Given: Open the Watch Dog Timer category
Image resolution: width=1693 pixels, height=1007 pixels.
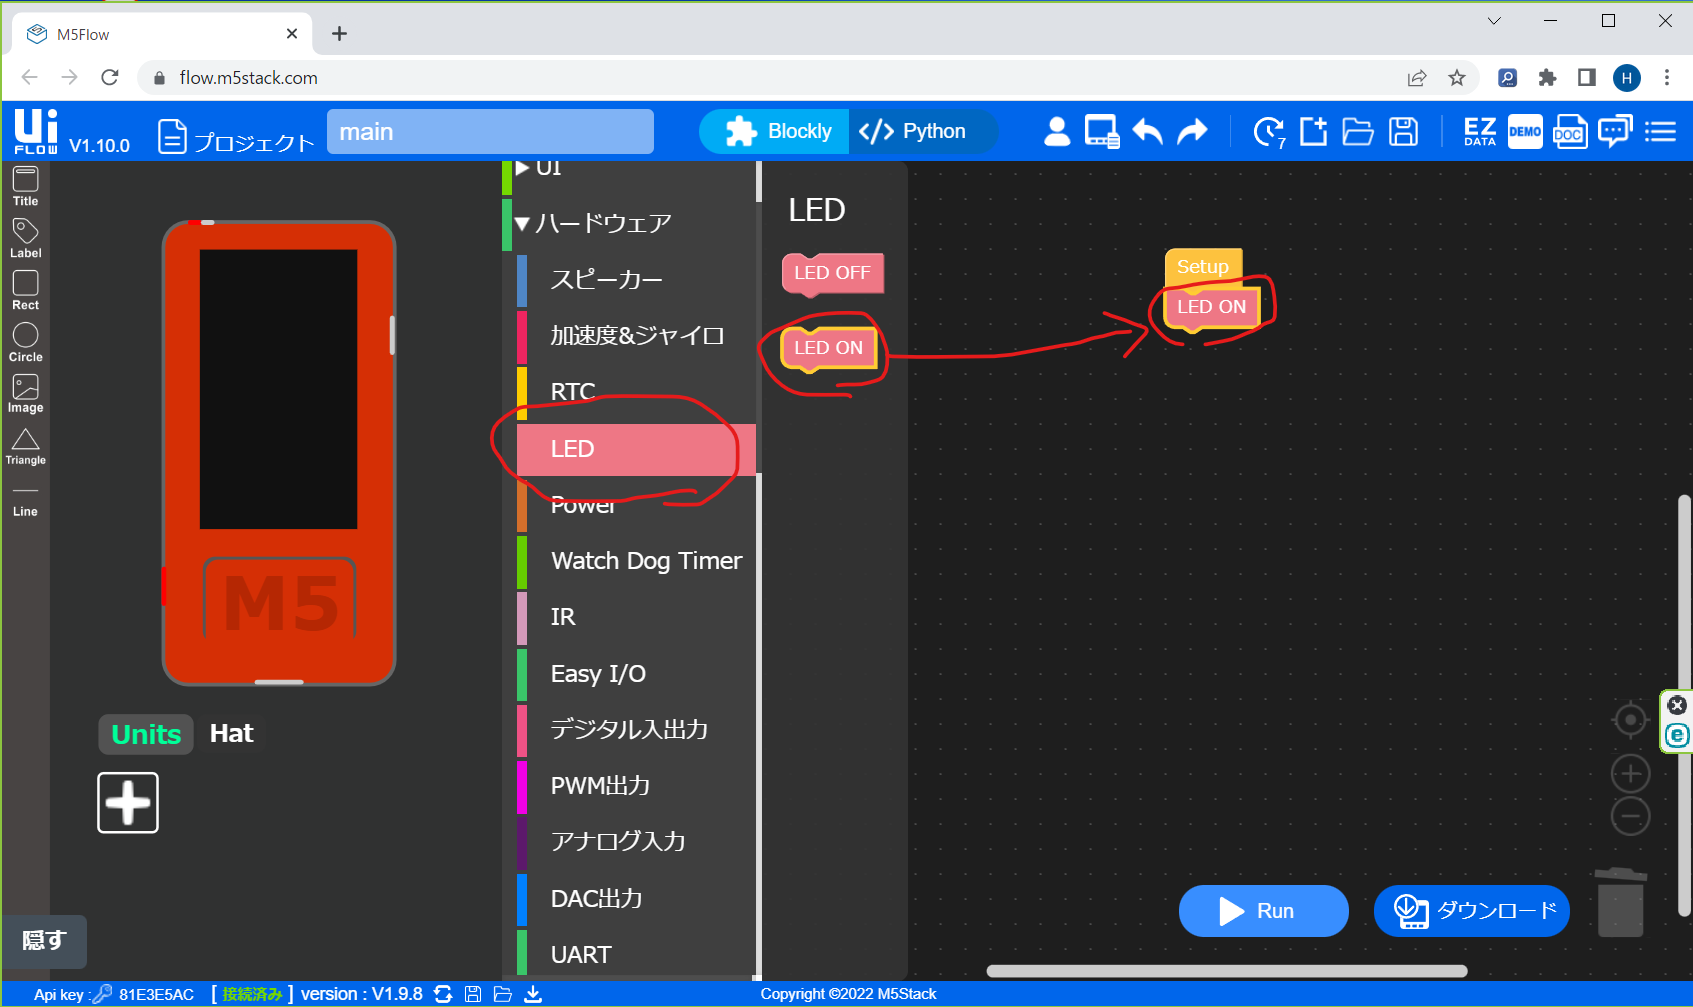Looking at the screenshot, I should [x=636, y=561].
